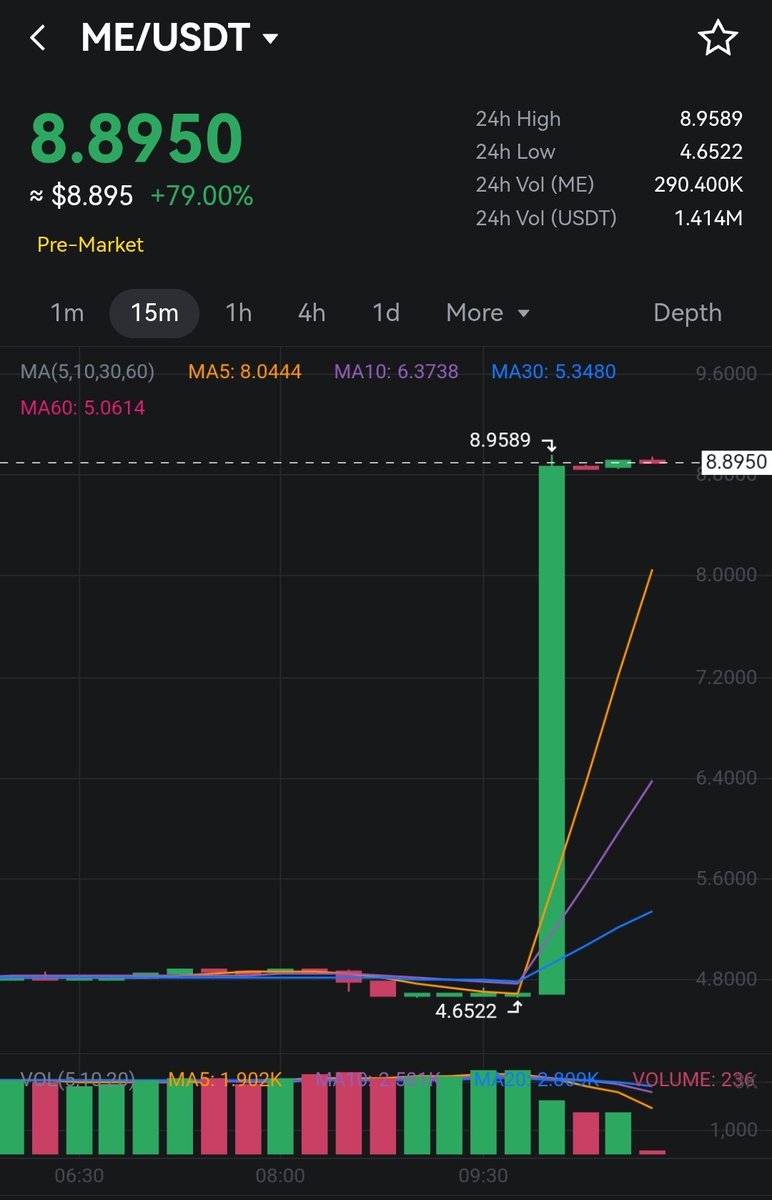Click the 08:00 time axis label
The width and height of the screenshot is (772, 1200).
[x=280, y=1175]
